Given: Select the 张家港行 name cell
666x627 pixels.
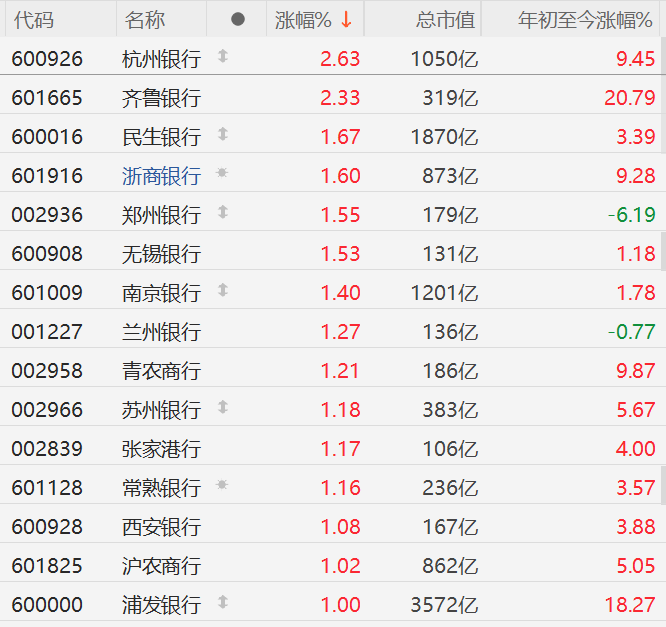Looking at the screenshot, I should pyautogui.click(x=161, y=449).
